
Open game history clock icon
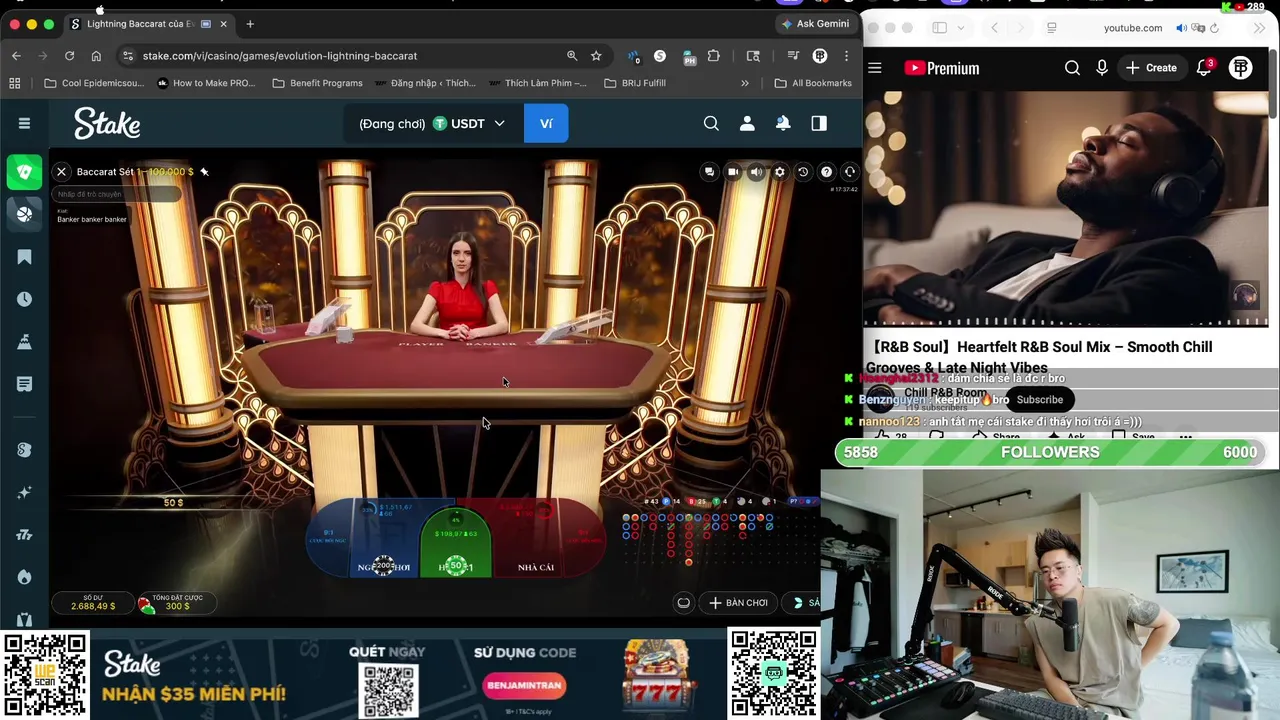(x=803, y=172)
